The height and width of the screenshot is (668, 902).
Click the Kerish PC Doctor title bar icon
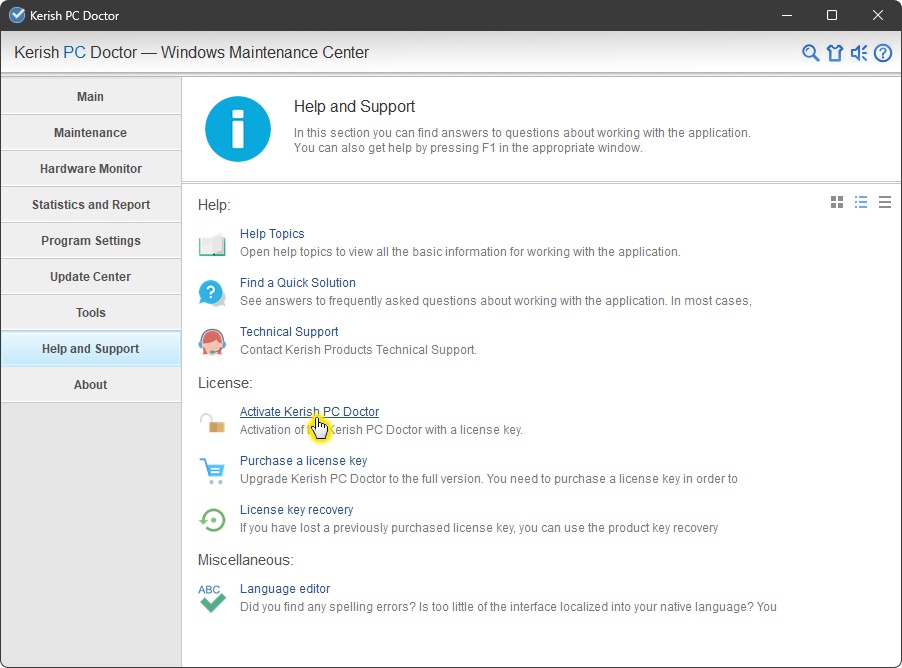(17, 15)
